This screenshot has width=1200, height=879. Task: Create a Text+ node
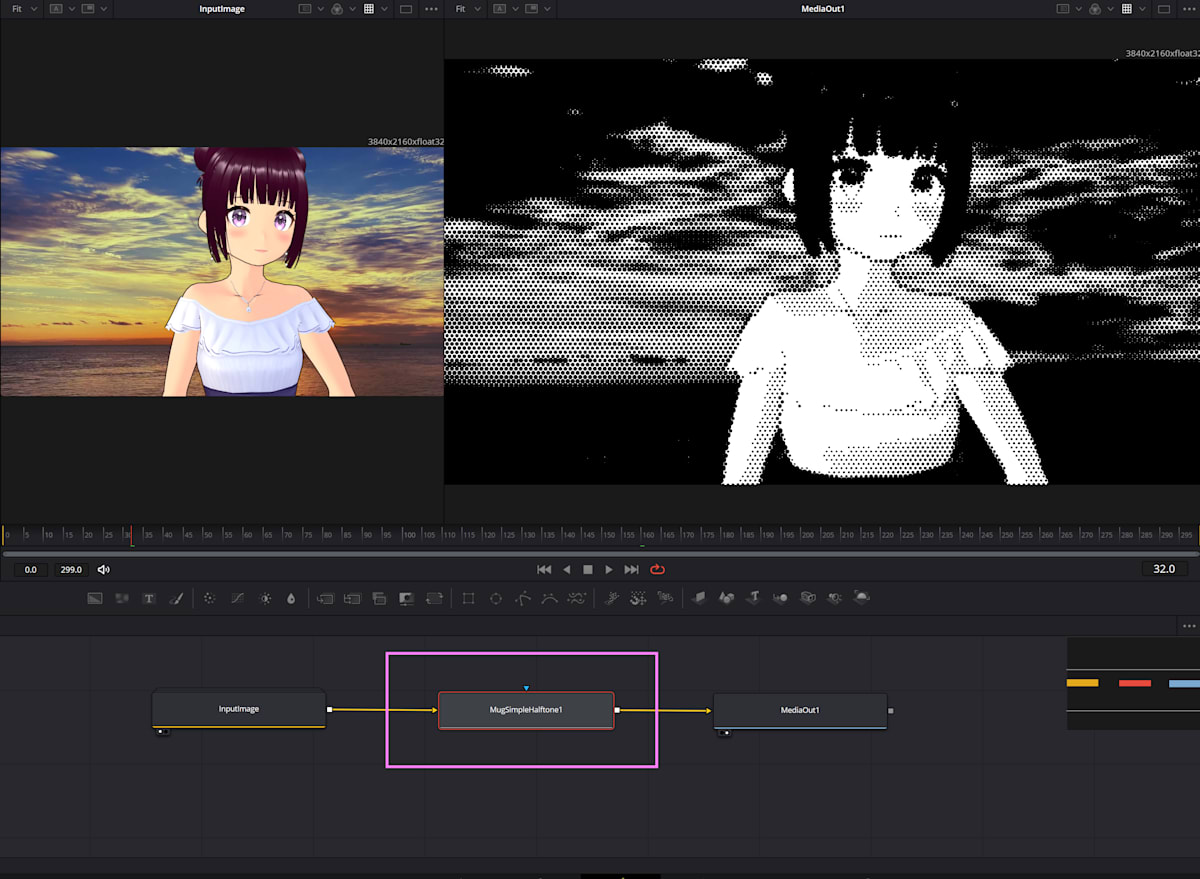[x=148, y=598]
